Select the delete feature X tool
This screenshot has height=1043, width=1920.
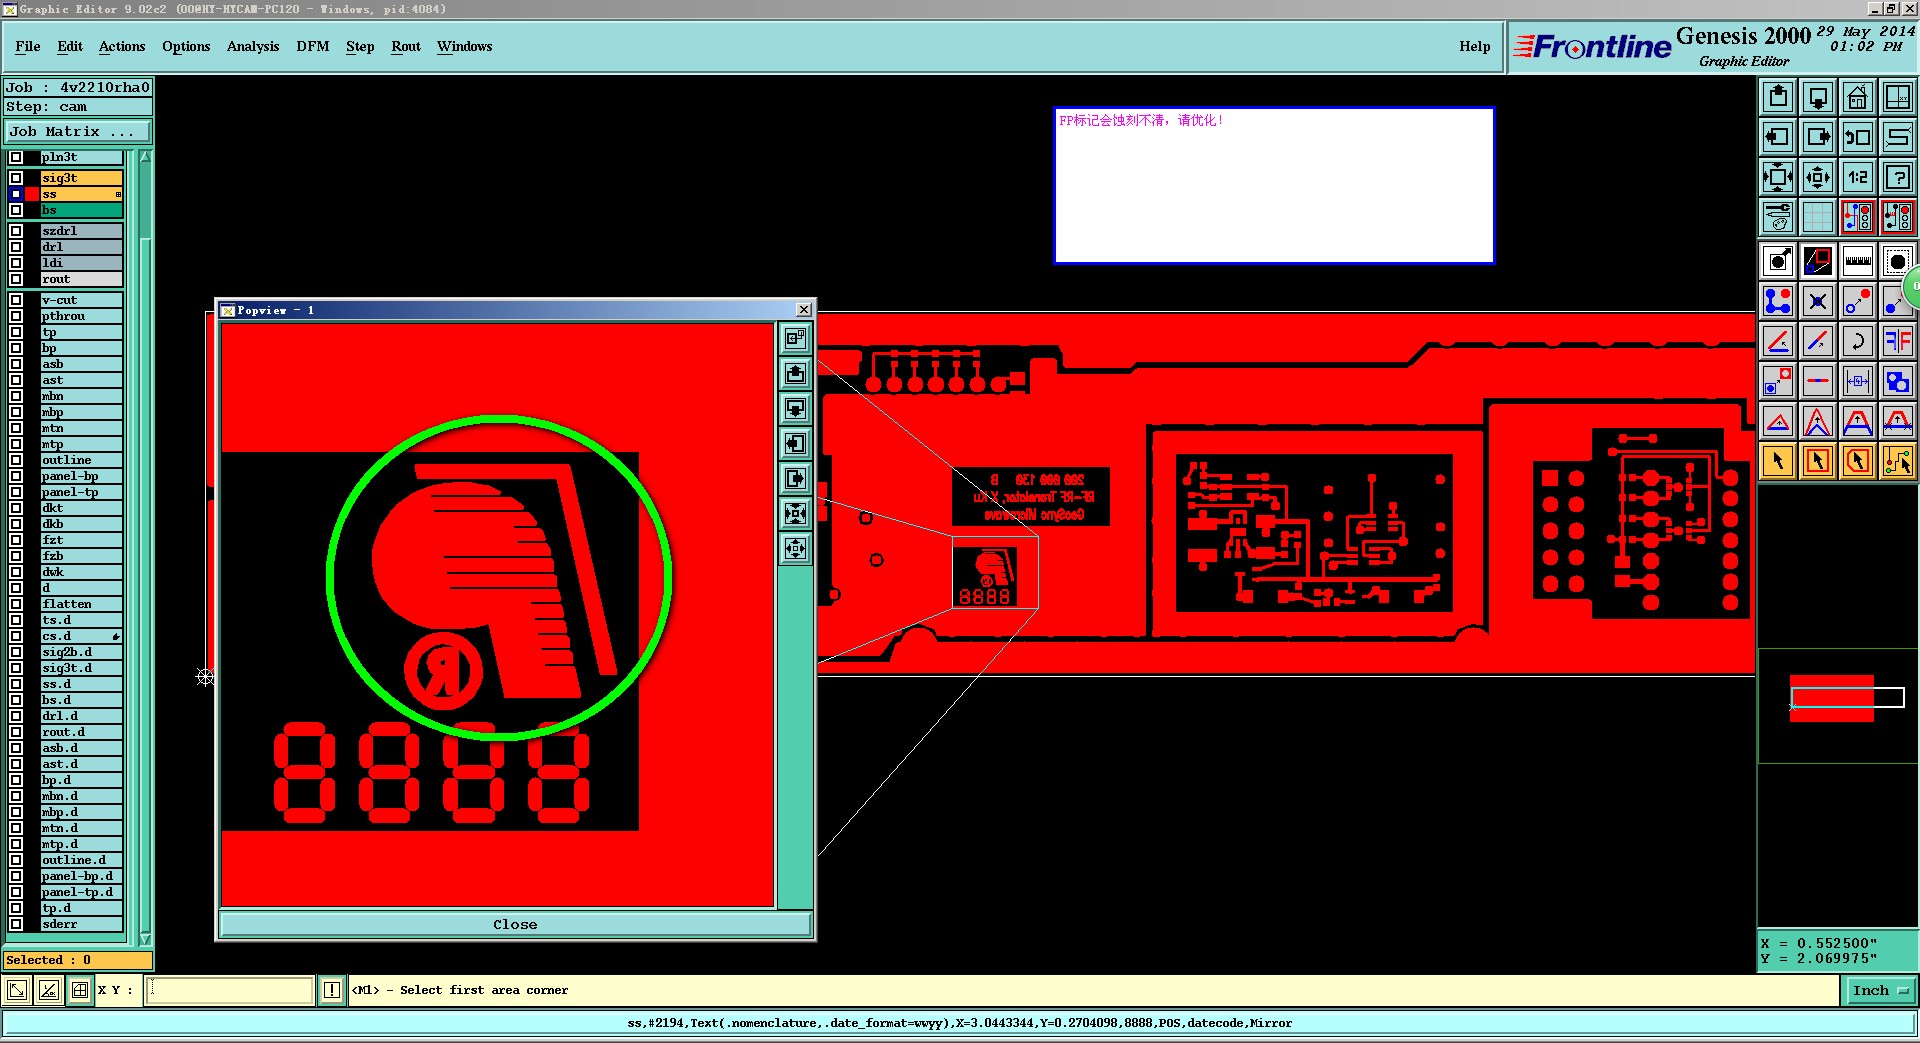(1818, 301)
